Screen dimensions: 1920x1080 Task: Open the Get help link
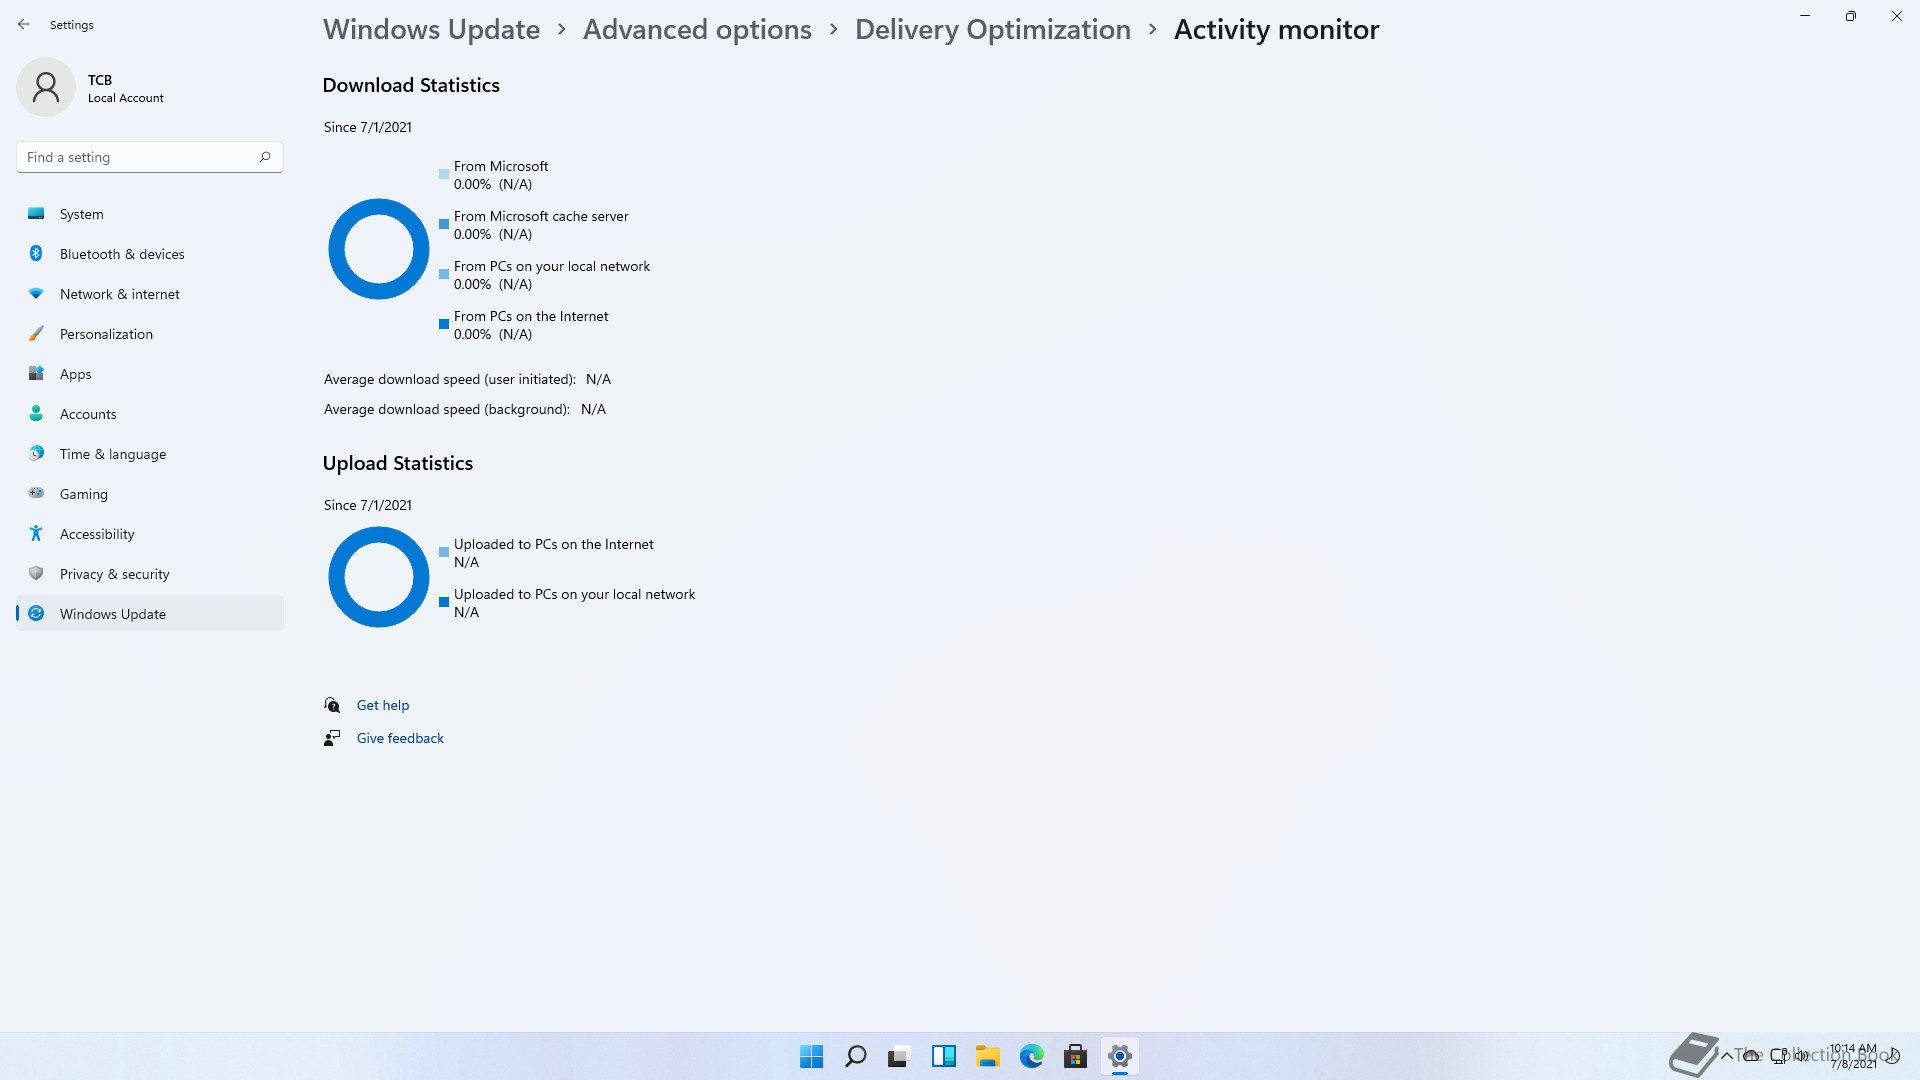point(383,705)
